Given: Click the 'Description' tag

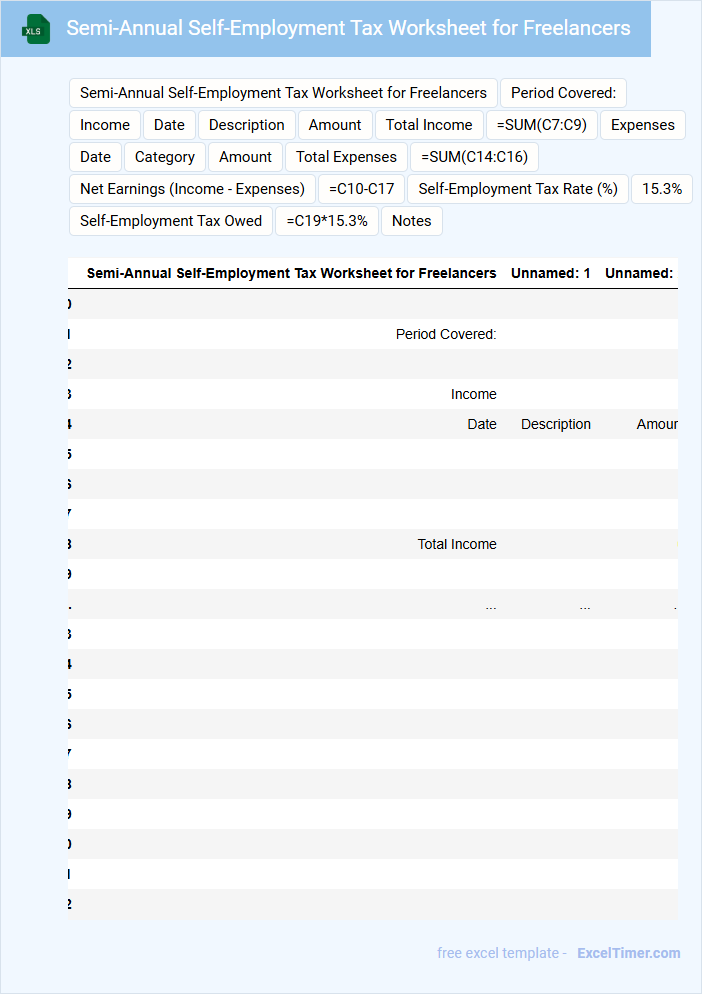Looking at the screenshot, I should (247, 125).
